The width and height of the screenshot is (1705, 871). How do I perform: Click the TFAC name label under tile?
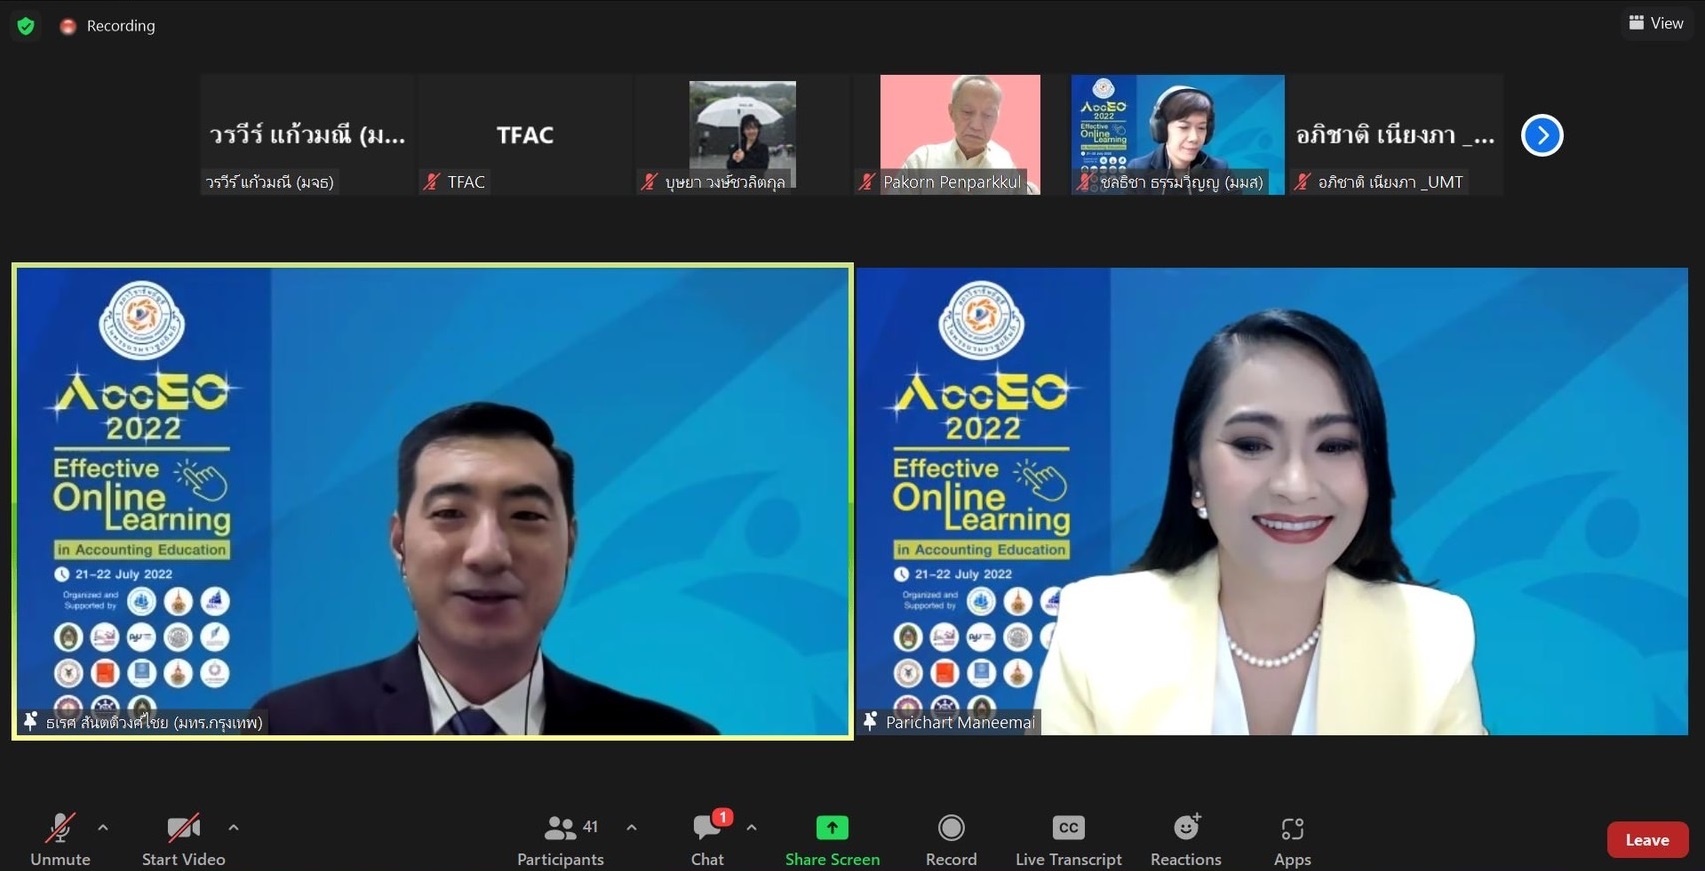[466, 182]
